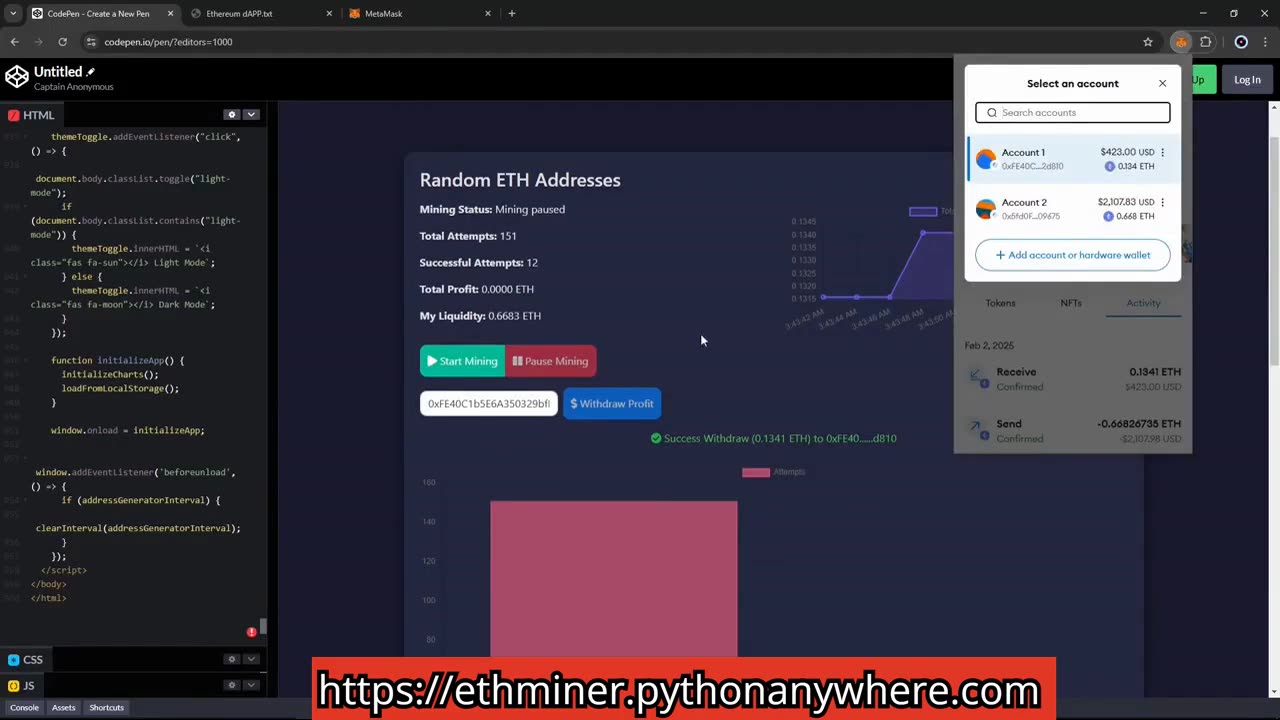Image resolution: width=1280 pixels, height=720 pixels.
Task: Click Account 2 avatar icon
Action: 986,209
